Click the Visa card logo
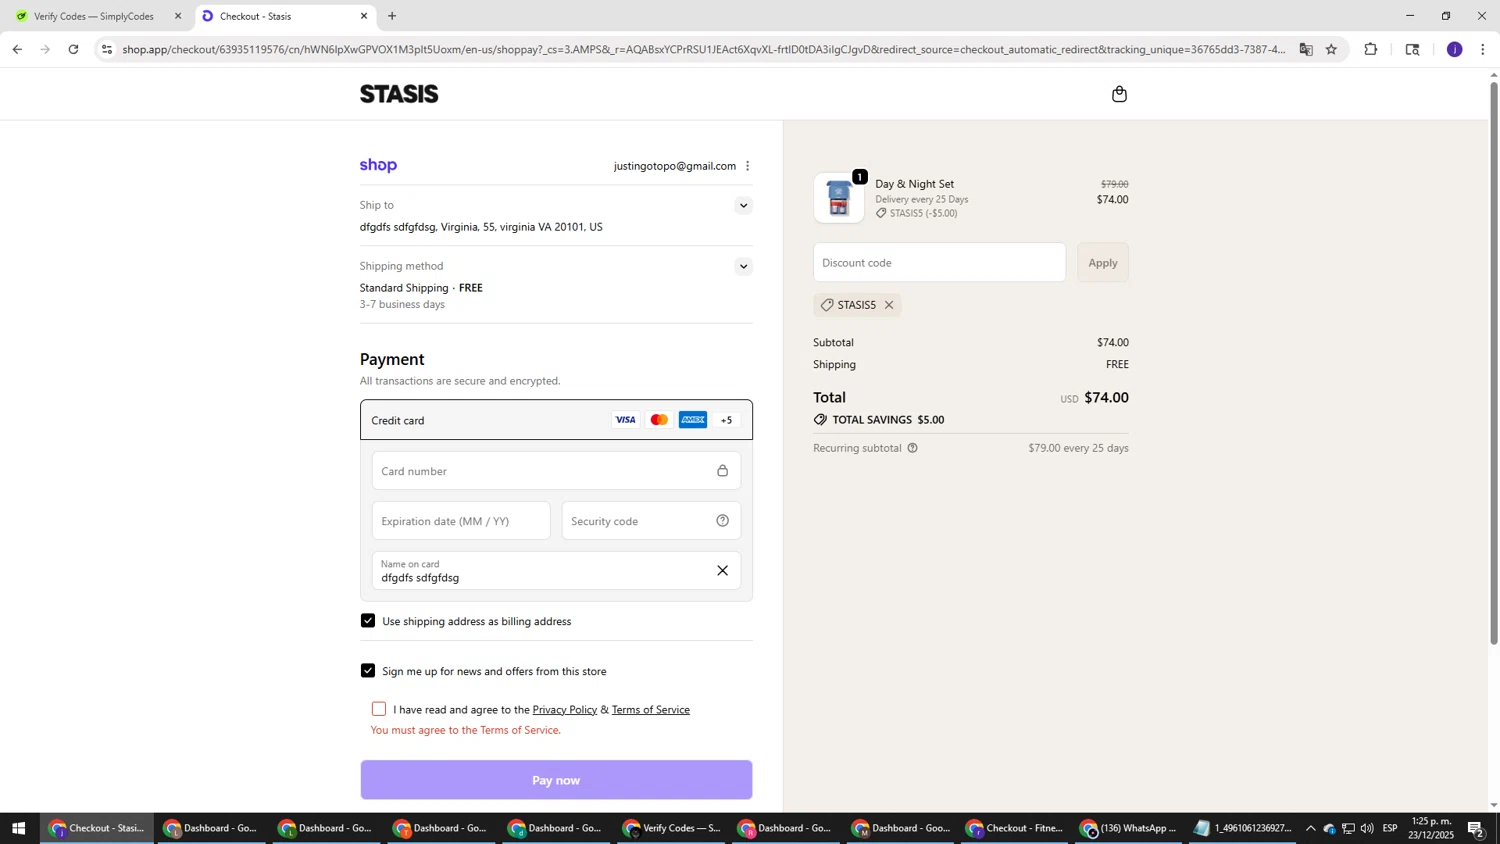Screen dimensions: 1500x844 coord(625,420)
